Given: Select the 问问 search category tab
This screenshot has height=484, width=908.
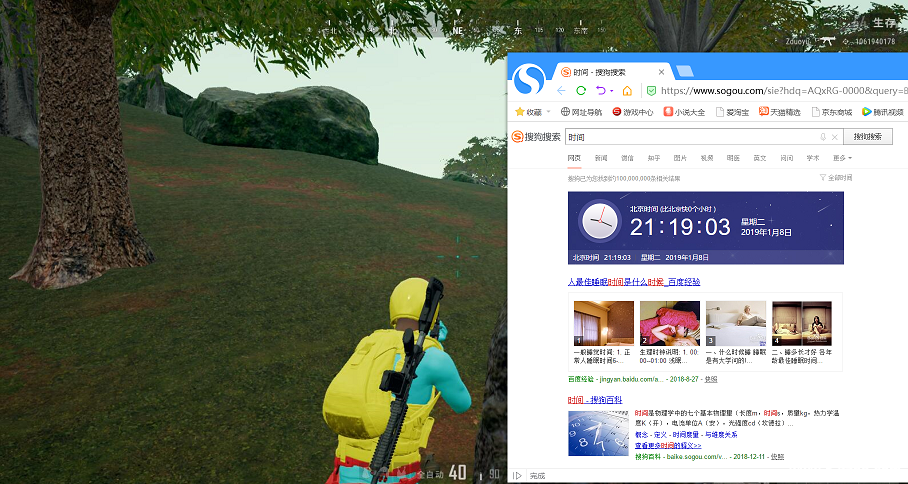Looking at the screenshot, I should click(786, 158).
